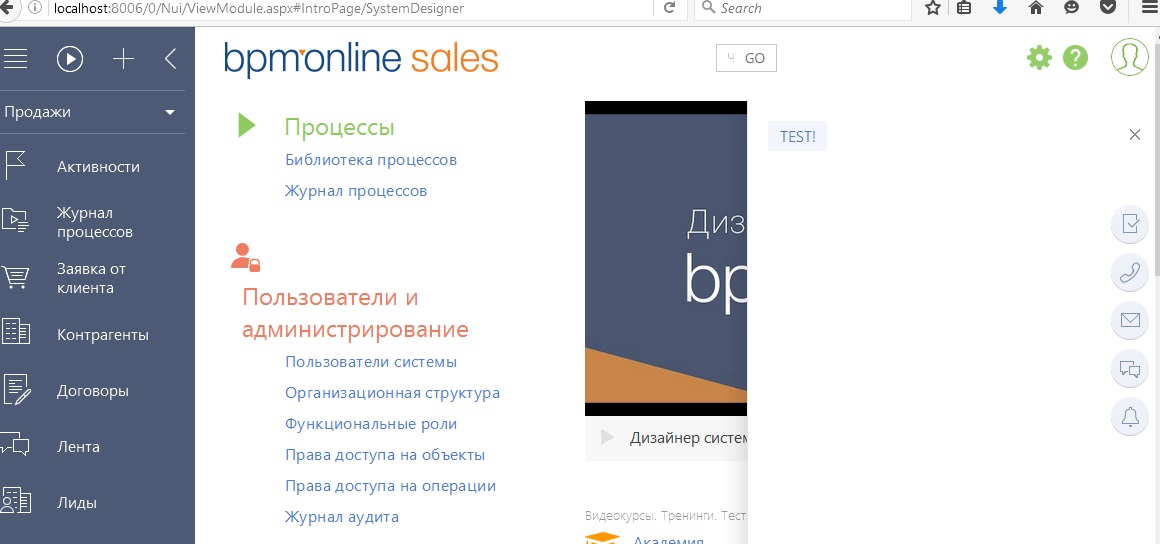Open system designer gear icon
This screenshot has height=544, width=1160.
coord(1039,58)
